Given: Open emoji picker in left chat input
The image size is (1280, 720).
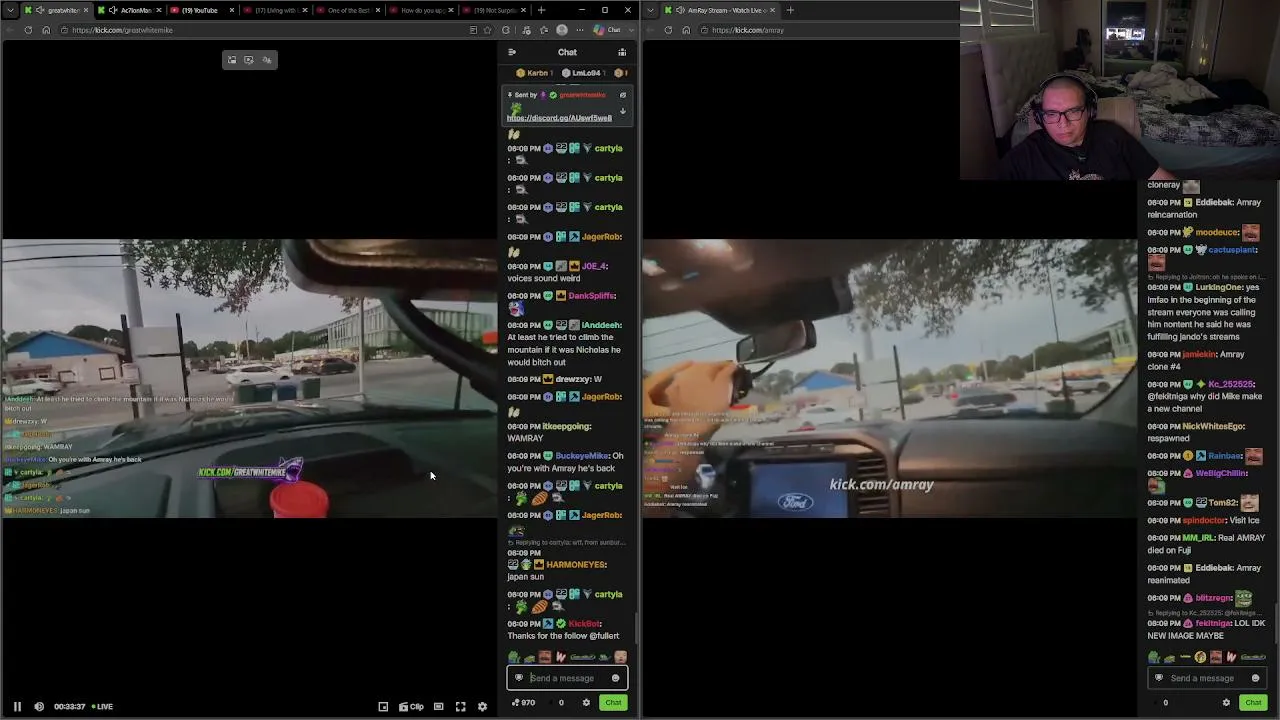Looking at the screenshot, I should point(615,678).
